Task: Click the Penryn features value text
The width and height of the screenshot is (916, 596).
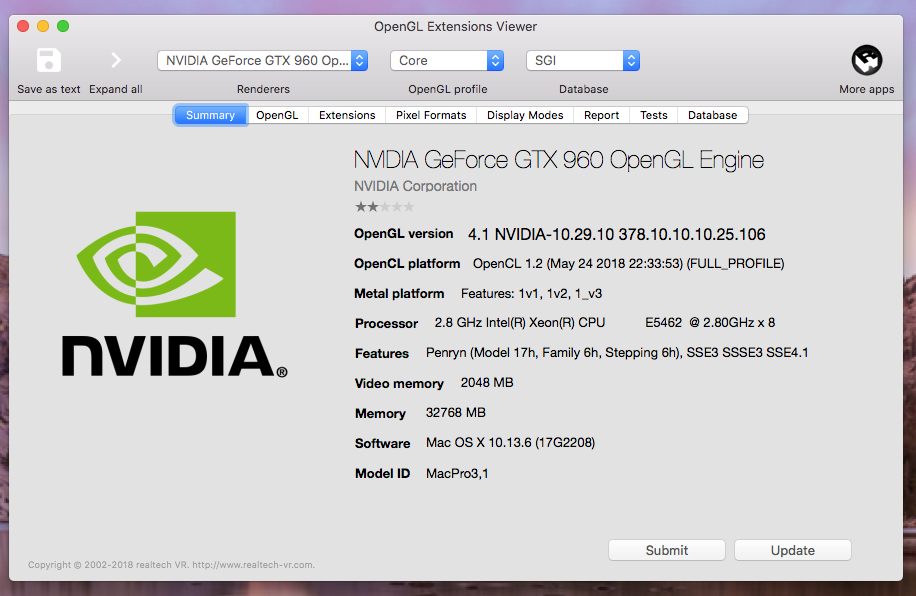Action: [x=617, y=352]
